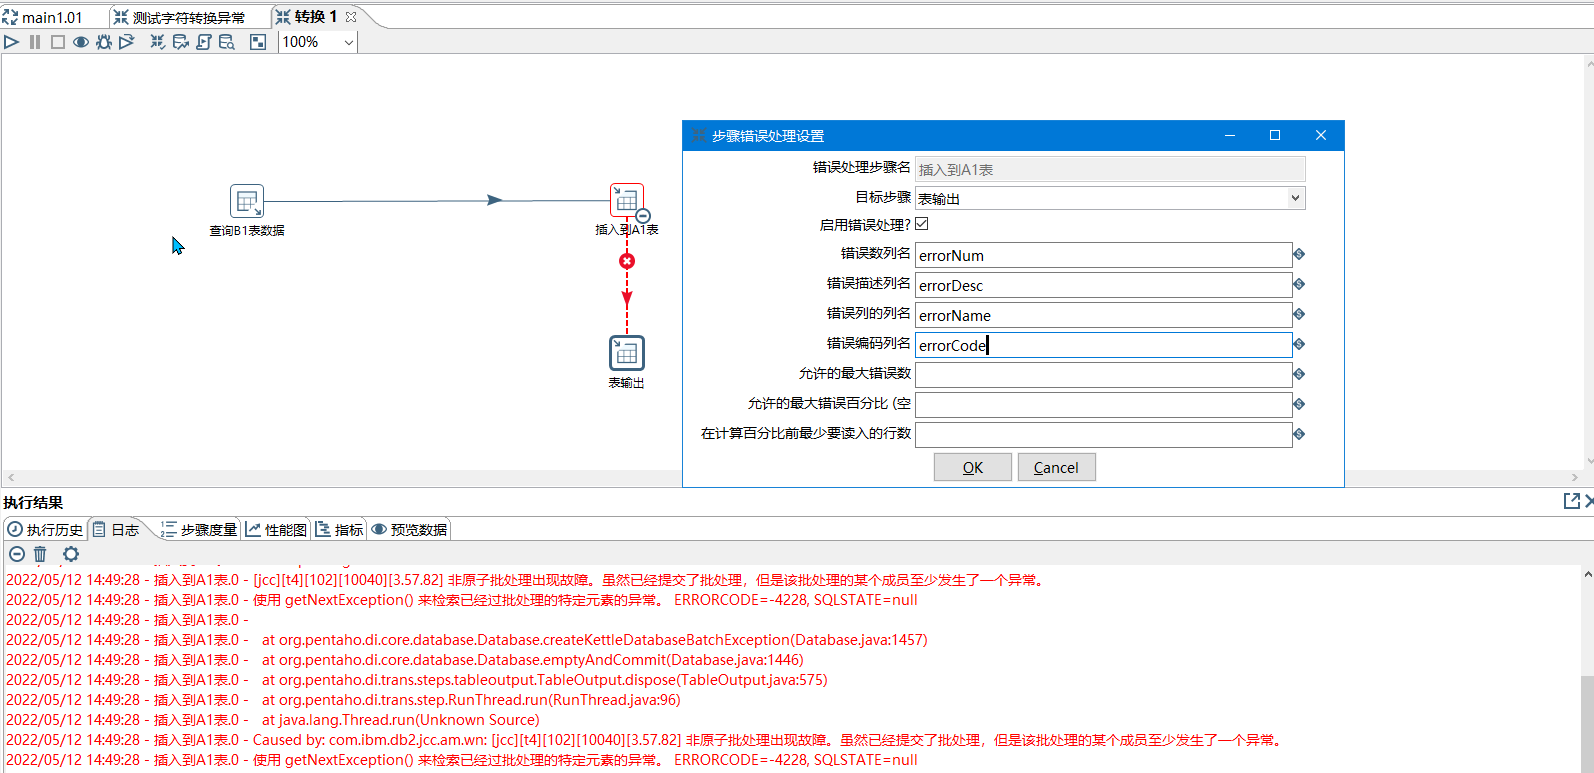
Task: Stop the transformation with the square icon
Action: click(x=58, y=42)
